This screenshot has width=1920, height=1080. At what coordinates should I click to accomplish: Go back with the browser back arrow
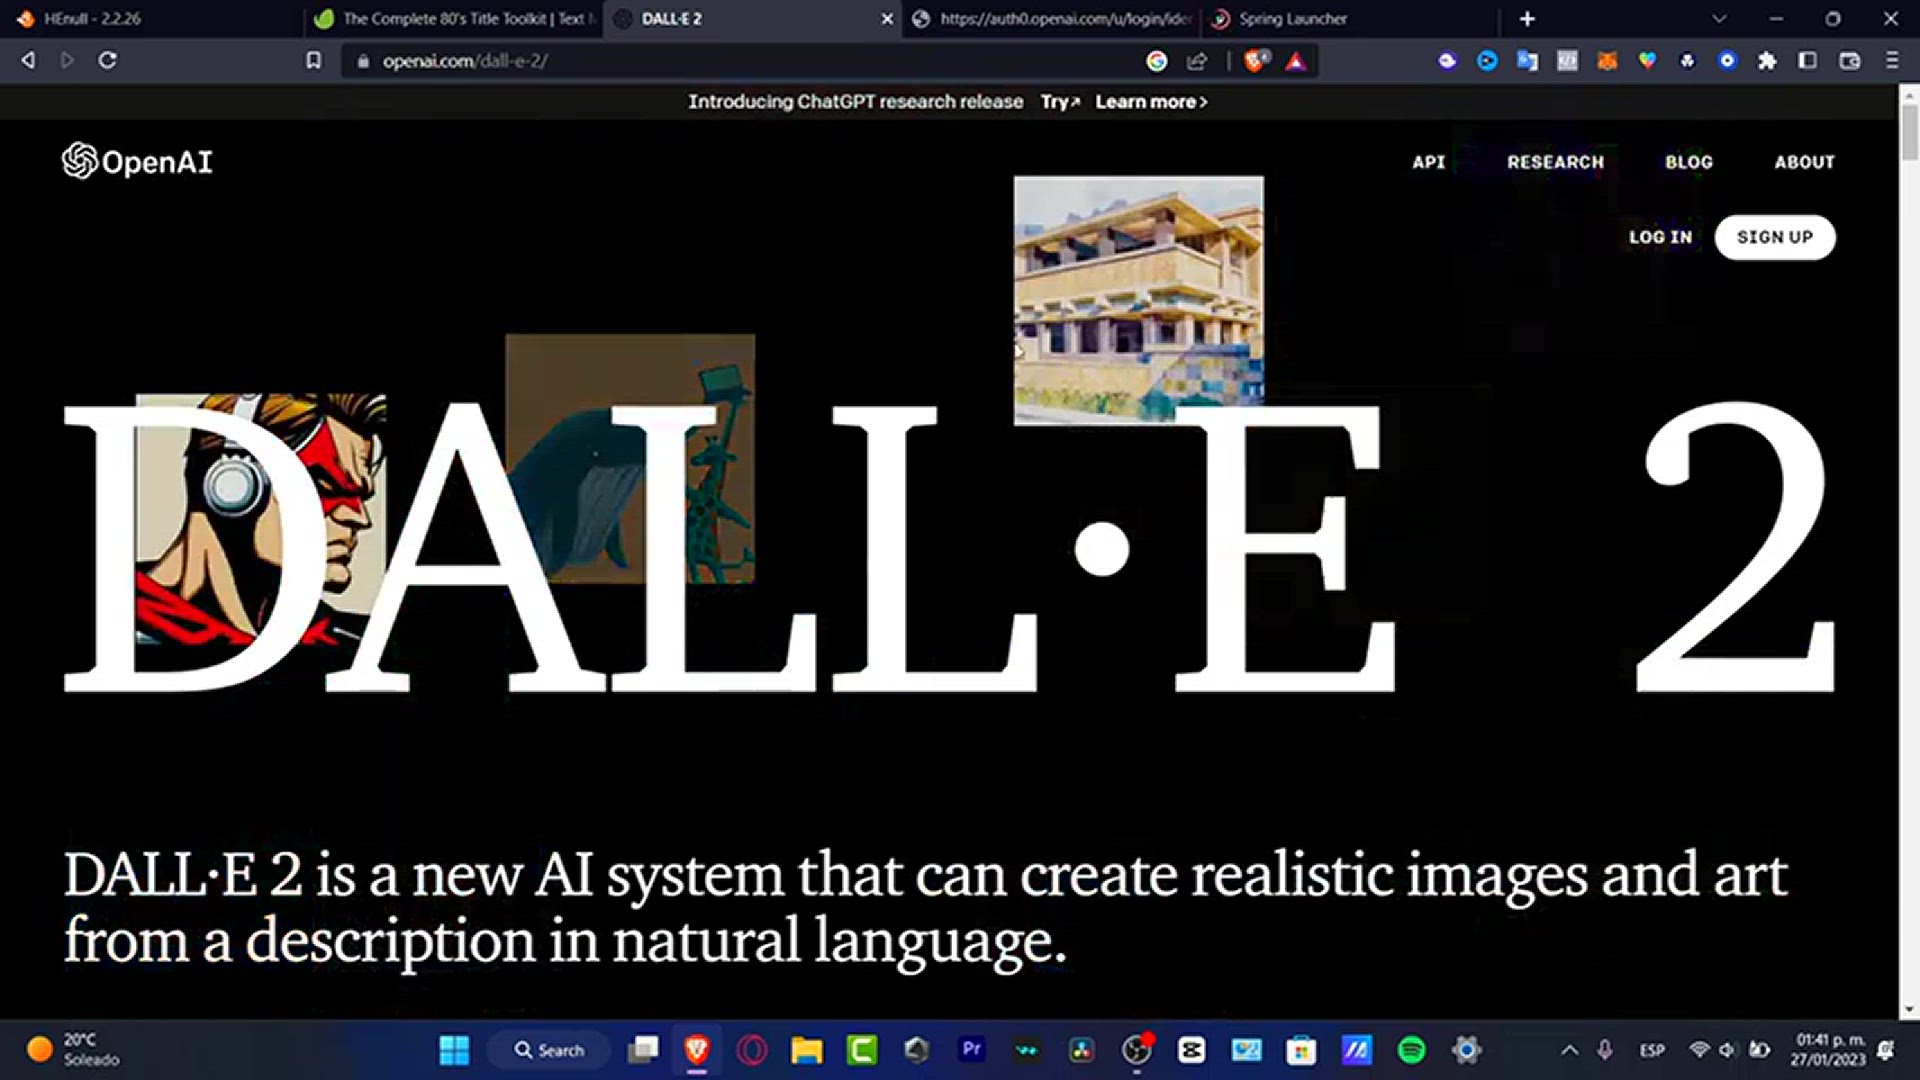pyautogui.click(x=28, y=60)
